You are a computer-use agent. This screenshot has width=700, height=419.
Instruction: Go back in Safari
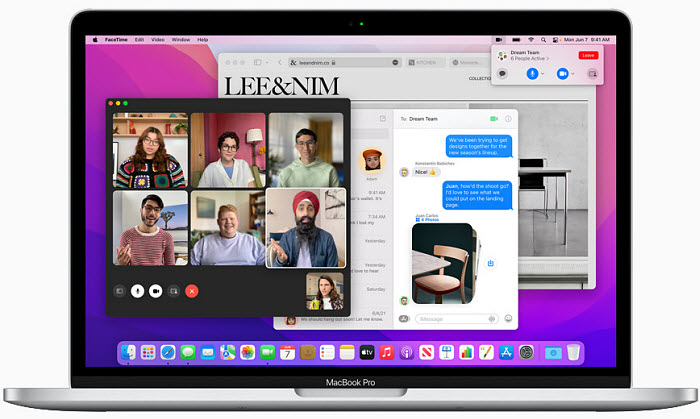[280, 62]
